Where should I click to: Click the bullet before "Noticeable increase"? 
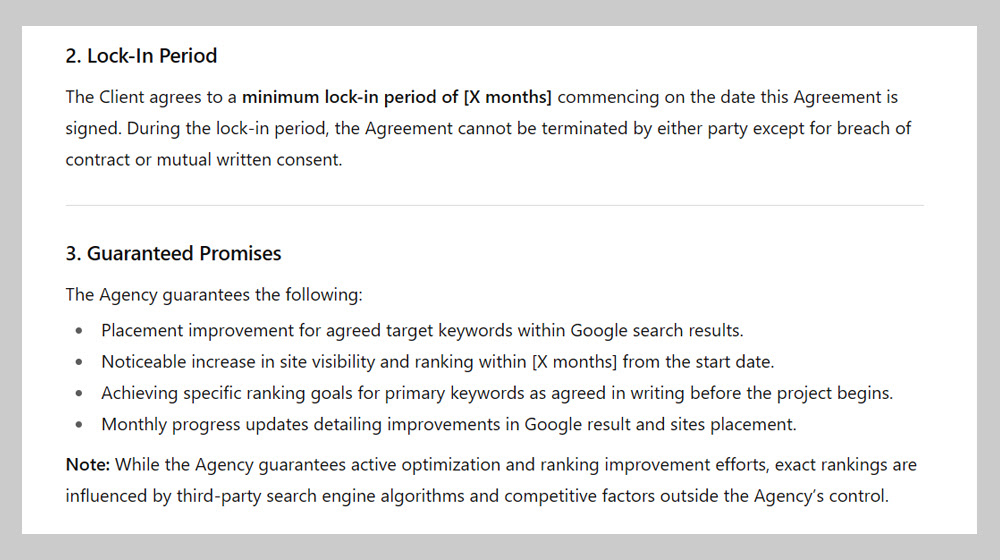point(78,362)
